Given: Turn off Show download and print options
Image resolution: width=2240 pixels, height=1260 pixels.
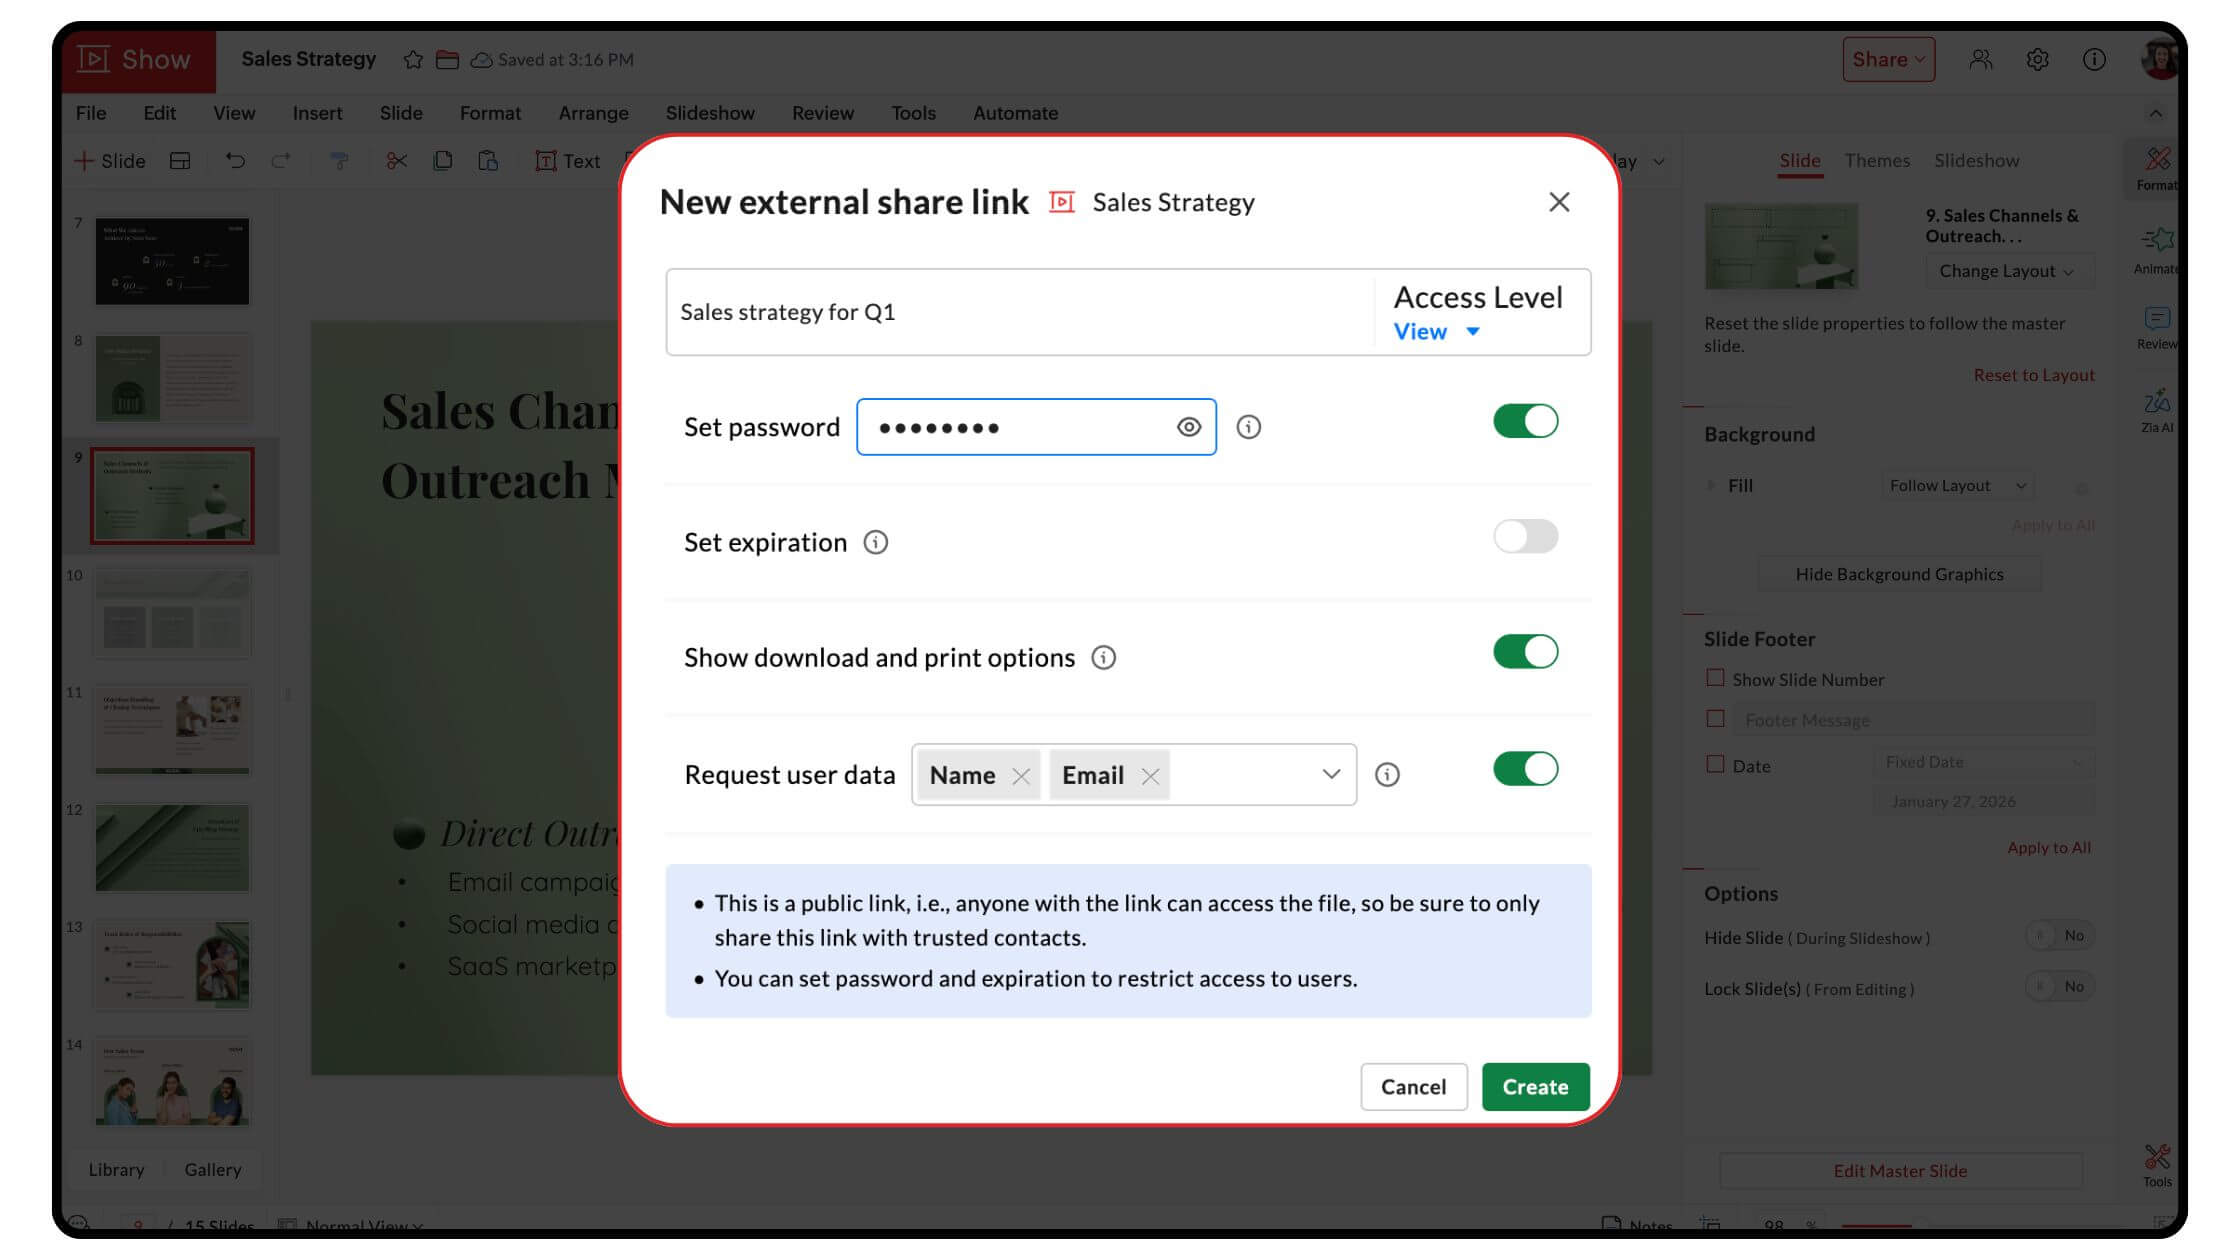Looking at the screenshot, I should [x=1525, y=652].
